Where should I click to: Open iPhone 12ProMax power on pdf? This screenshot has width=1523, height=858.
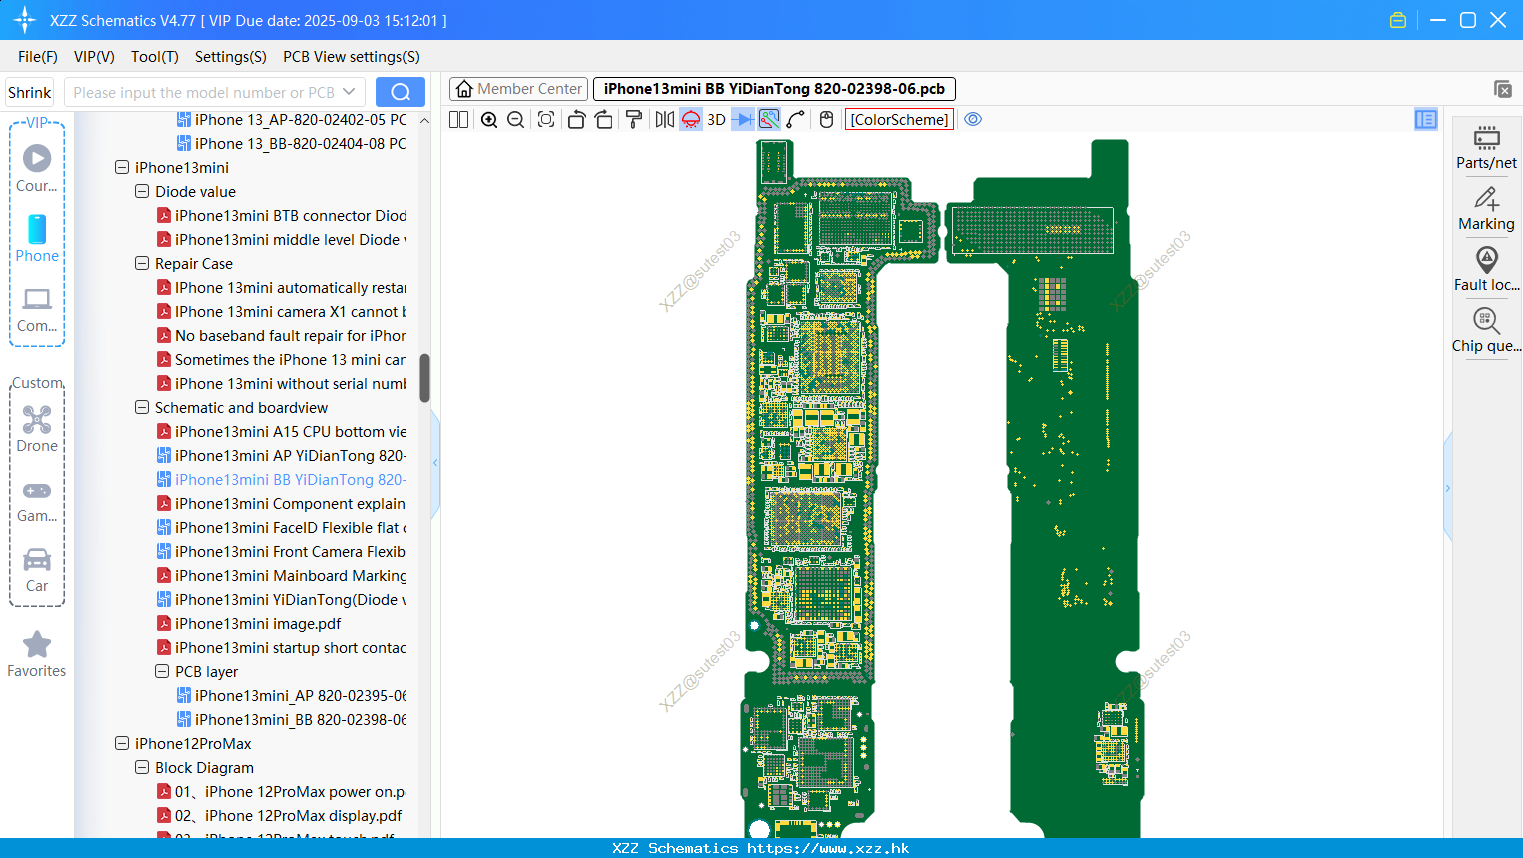pyautogui.click(x=281, y=791)
